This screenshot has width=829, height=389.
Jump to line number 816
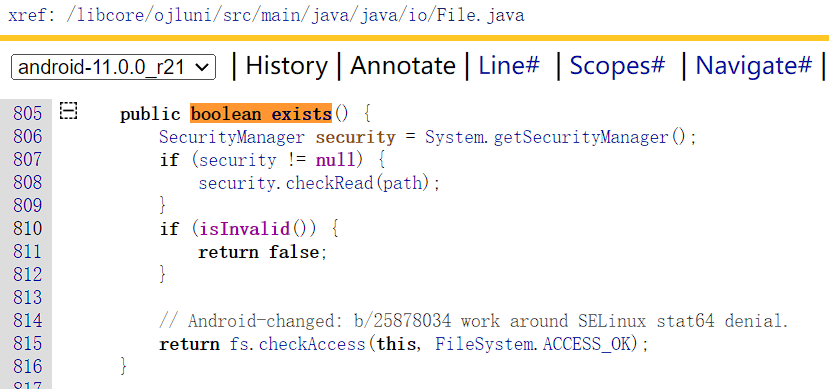[27, 366]
